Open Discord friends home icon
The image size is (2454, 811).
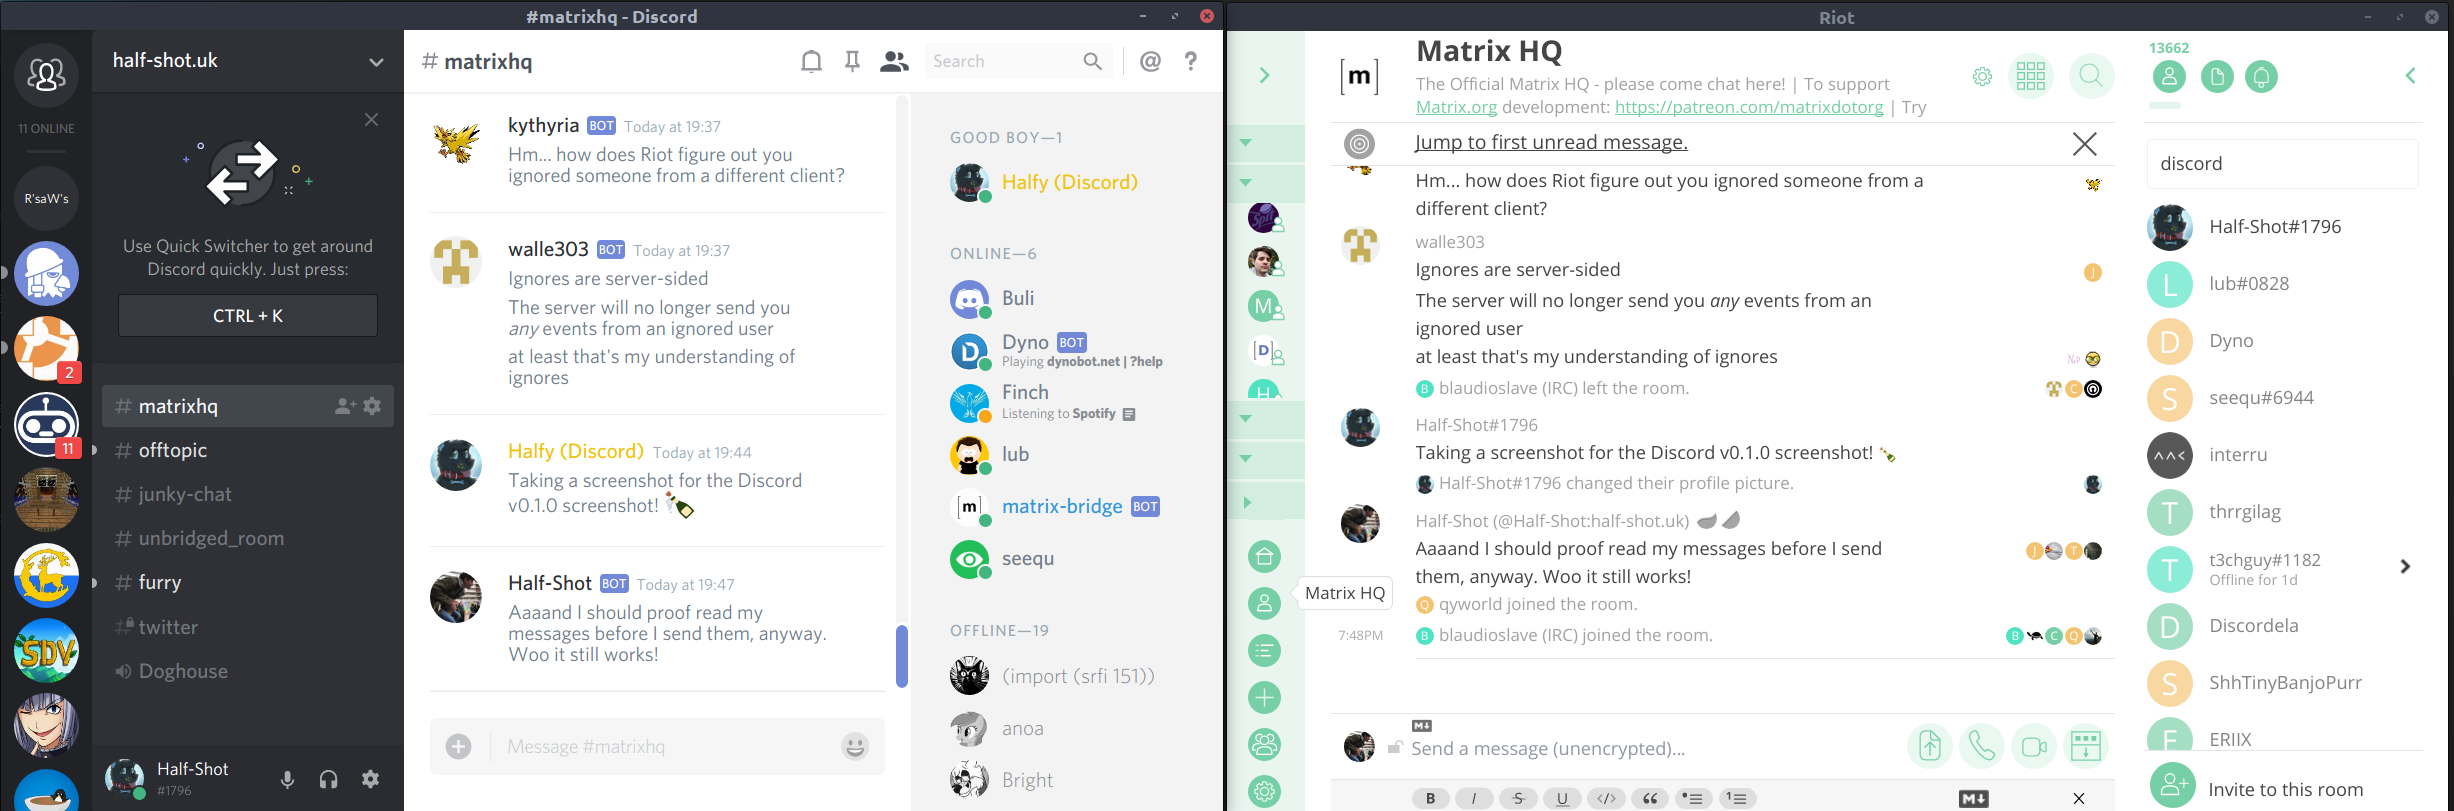pos(46,75)
